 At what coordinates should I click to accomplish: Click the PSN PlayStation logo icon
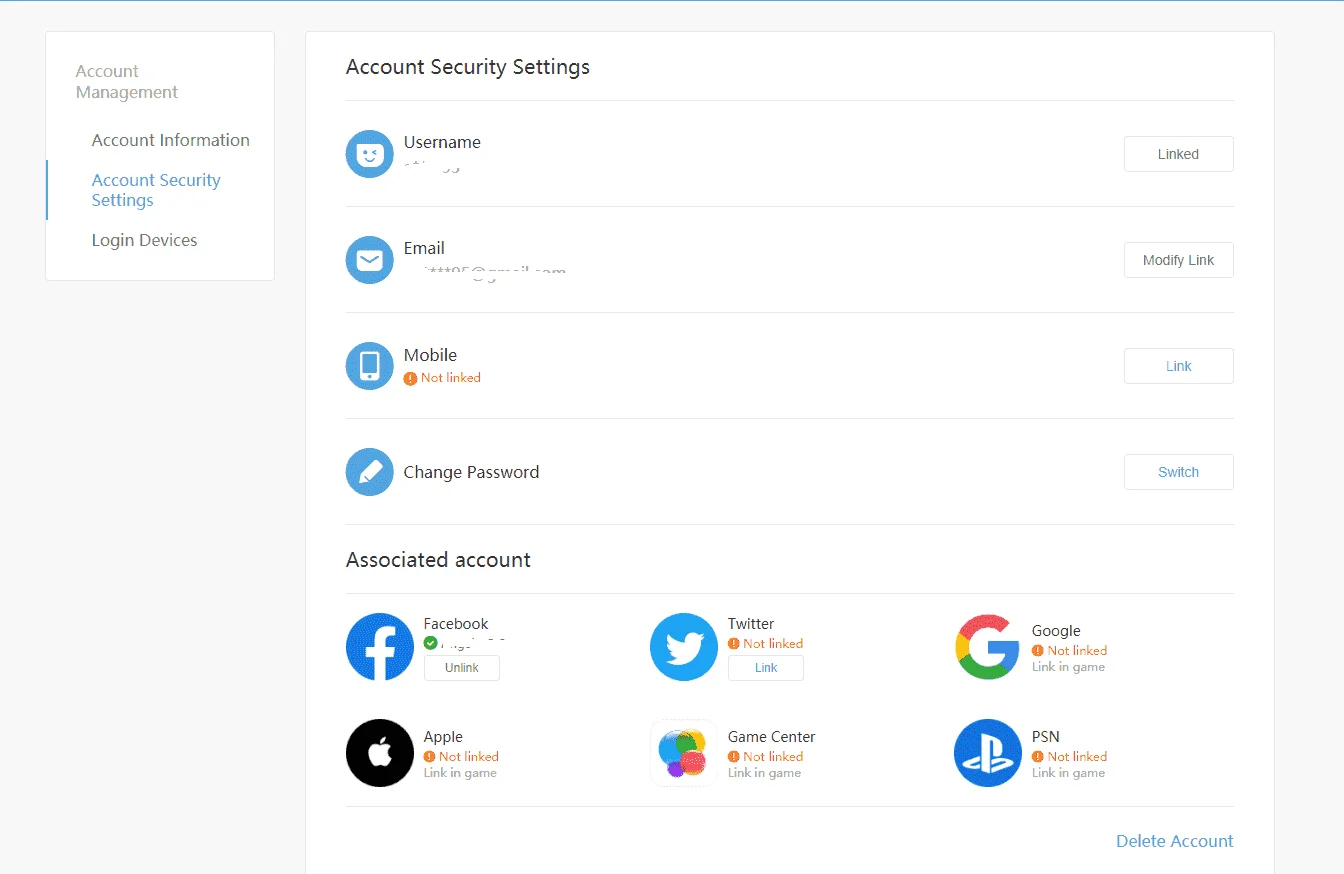[988, 753]
